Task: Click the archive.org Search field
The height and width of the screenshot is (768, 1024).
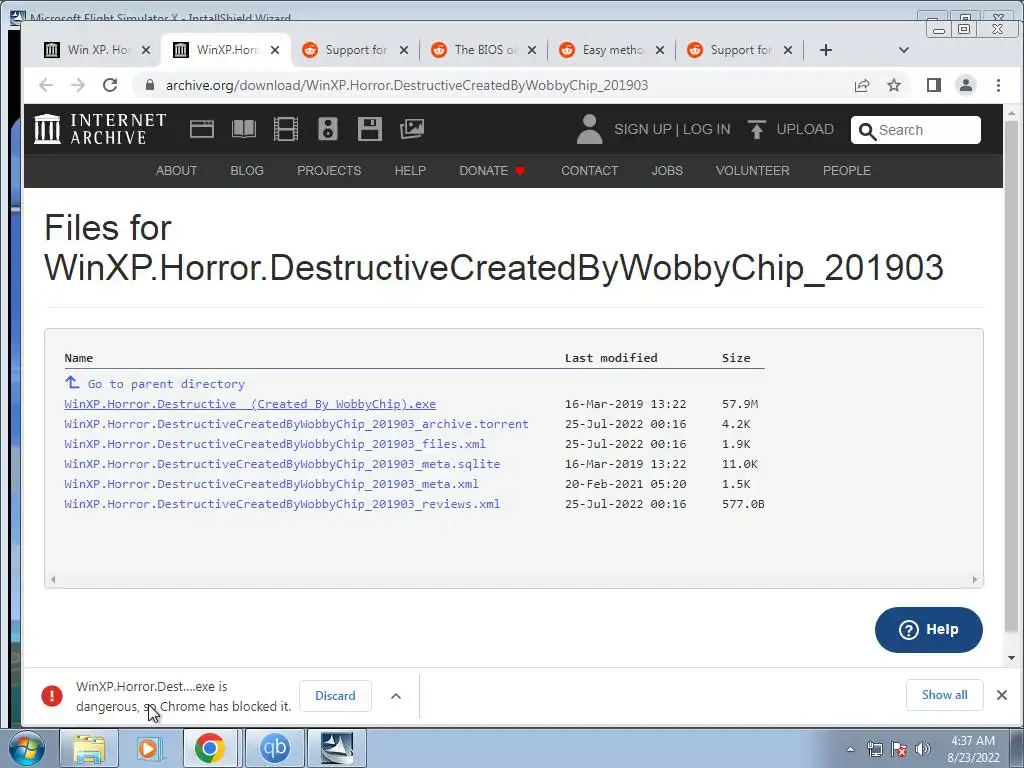Action: [x=916, y=130]
